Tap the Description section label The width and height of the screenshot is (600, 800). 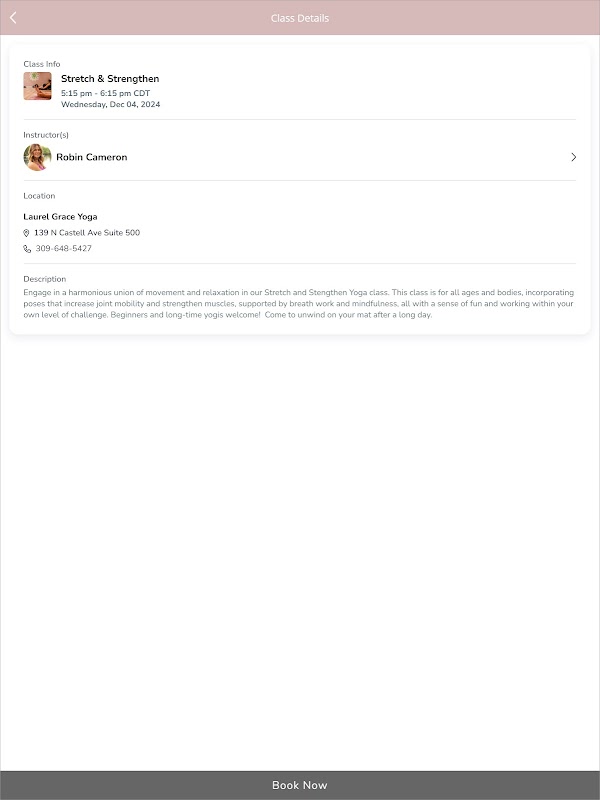45,279
